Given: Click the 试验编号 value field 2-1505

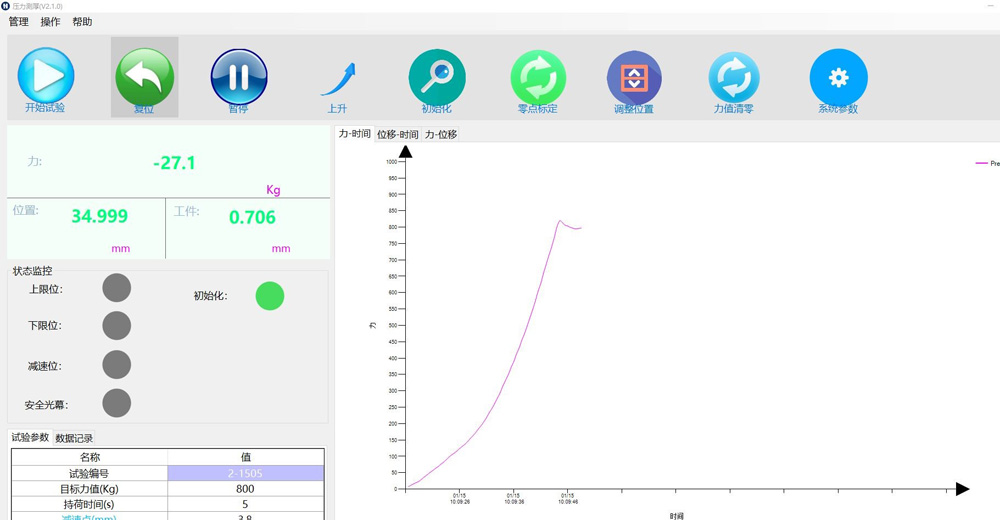Looking at the screenshot, I should point(246,473).
